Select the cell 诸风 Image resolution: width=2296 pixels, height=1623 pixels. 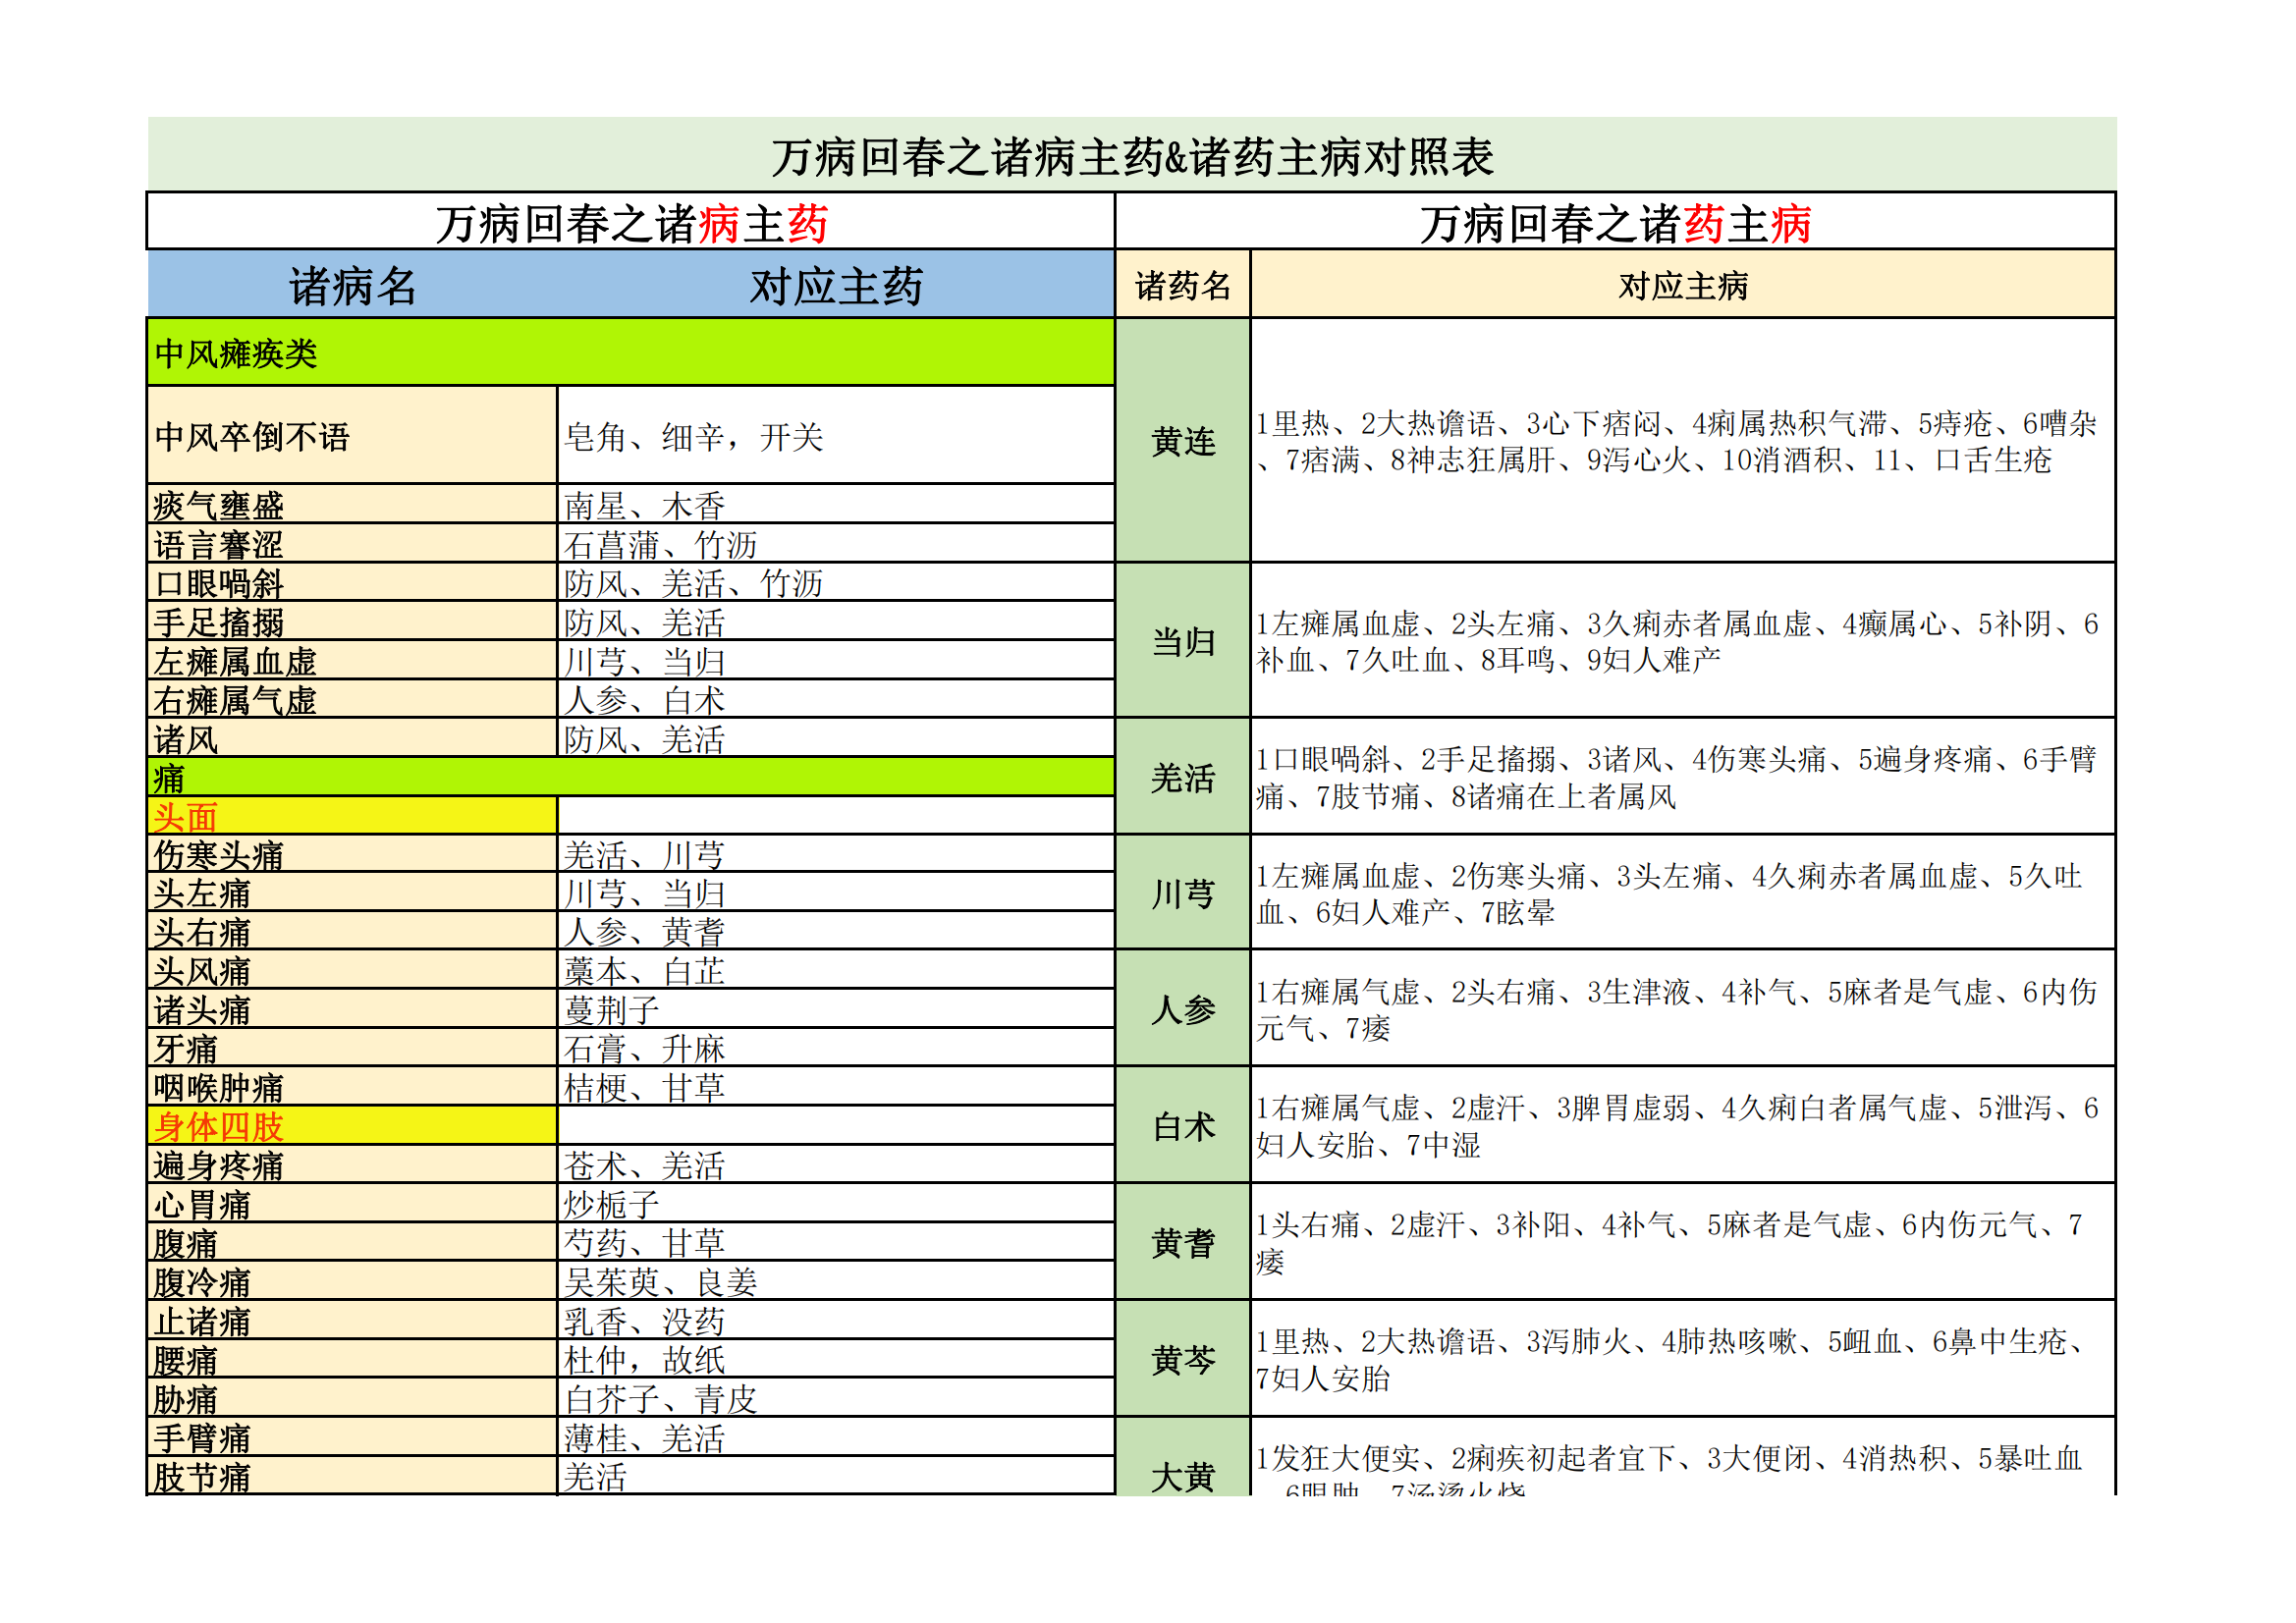[x=352, y=738]
